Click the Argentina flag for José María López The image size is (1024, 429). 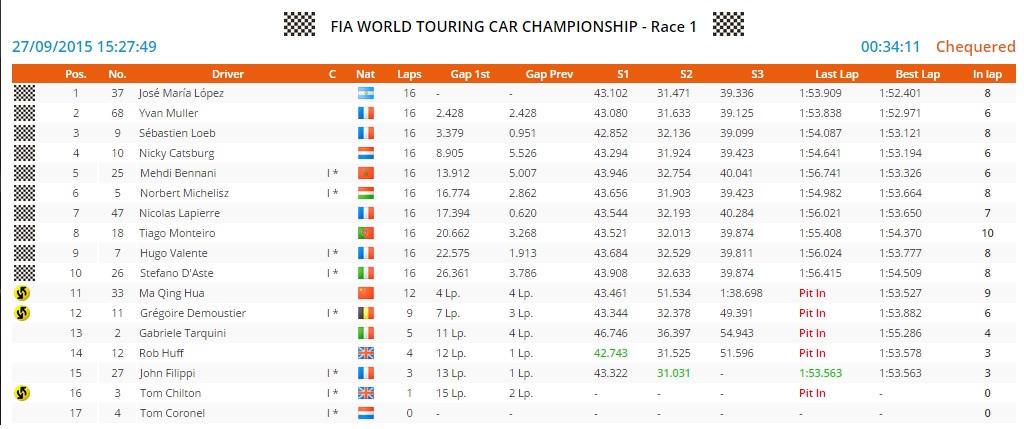pyautogui.click(x=365, y=93)
